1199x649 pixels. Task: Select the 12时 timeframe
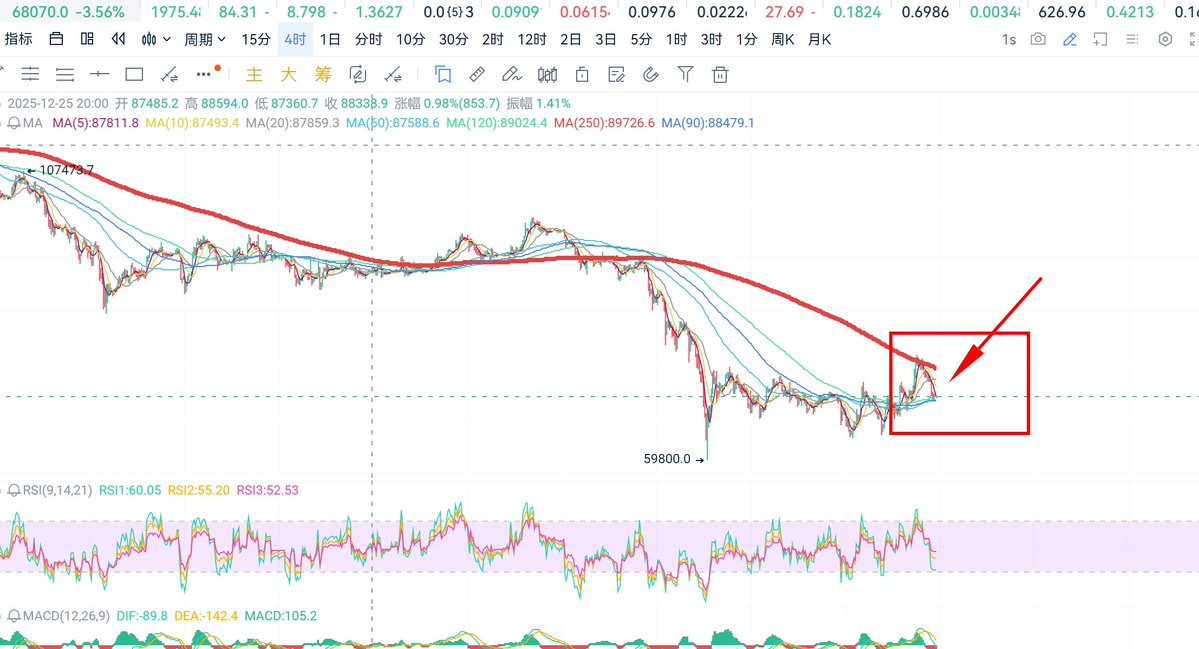(x=531, y=39)
